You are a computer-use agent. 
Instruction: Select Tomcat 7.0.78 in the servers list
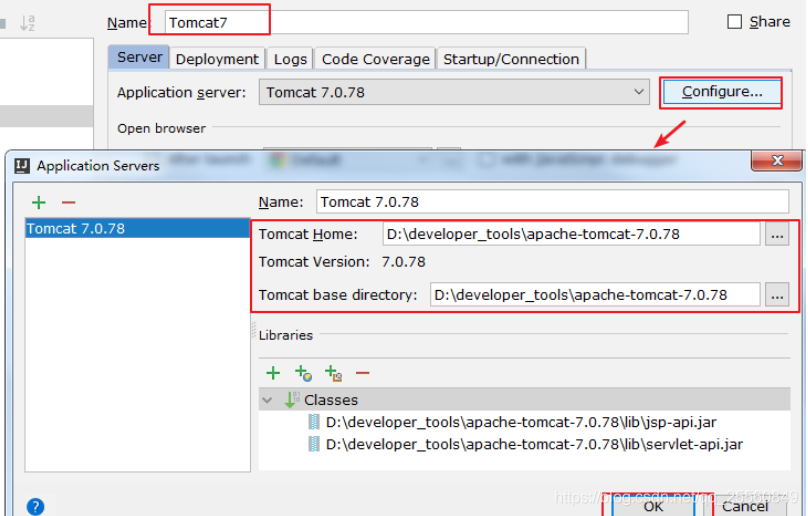(x=138, y=228)
